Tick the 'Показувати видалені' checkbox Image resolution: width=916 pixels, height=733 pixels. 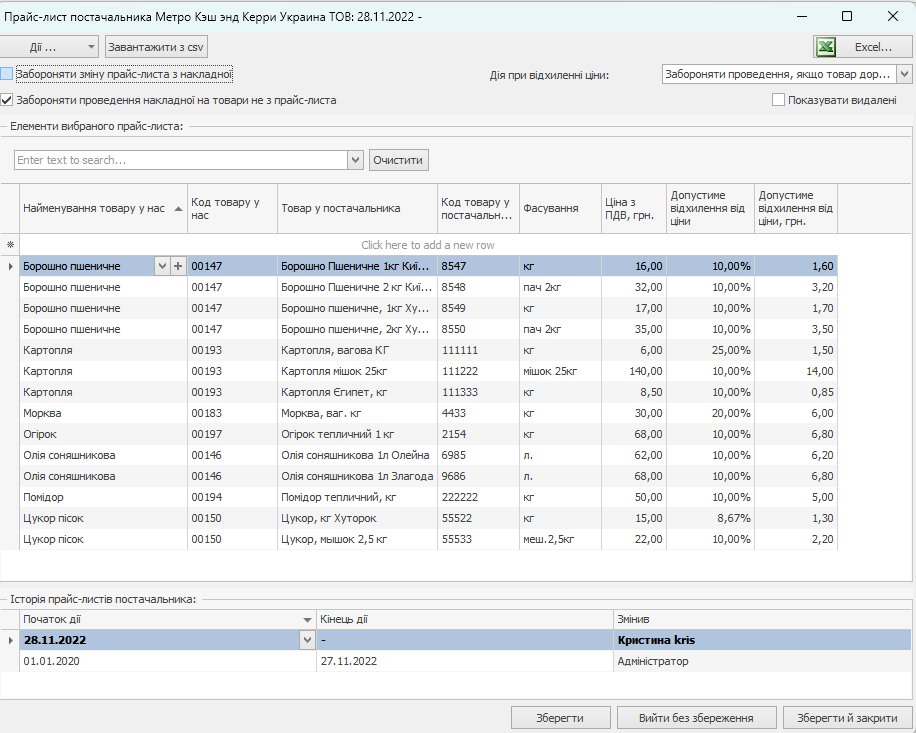778,100
